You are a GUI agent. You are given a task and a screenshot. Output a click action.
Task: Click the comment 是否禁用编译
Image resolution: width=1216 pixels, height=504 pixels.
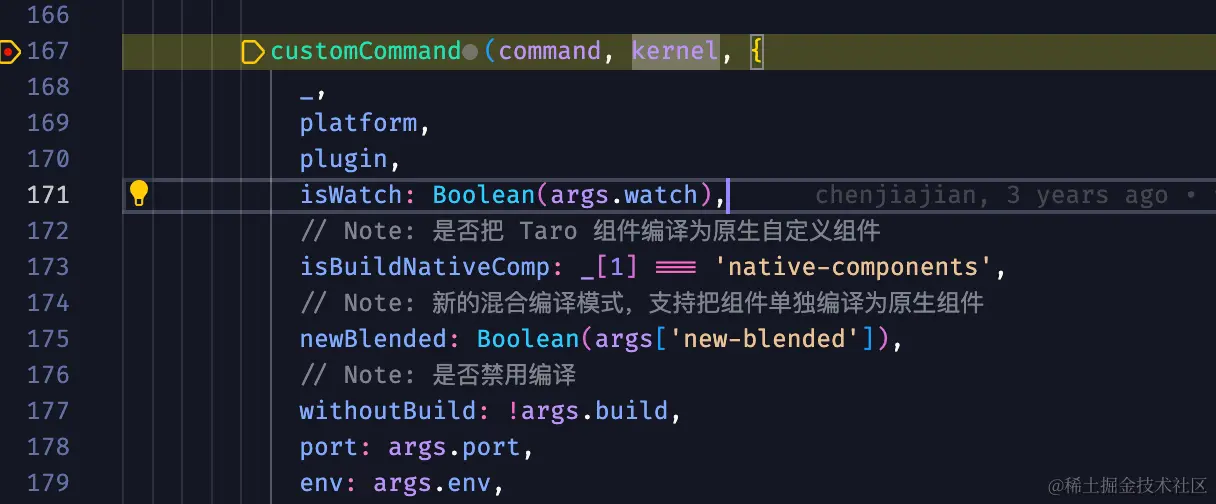438,375
